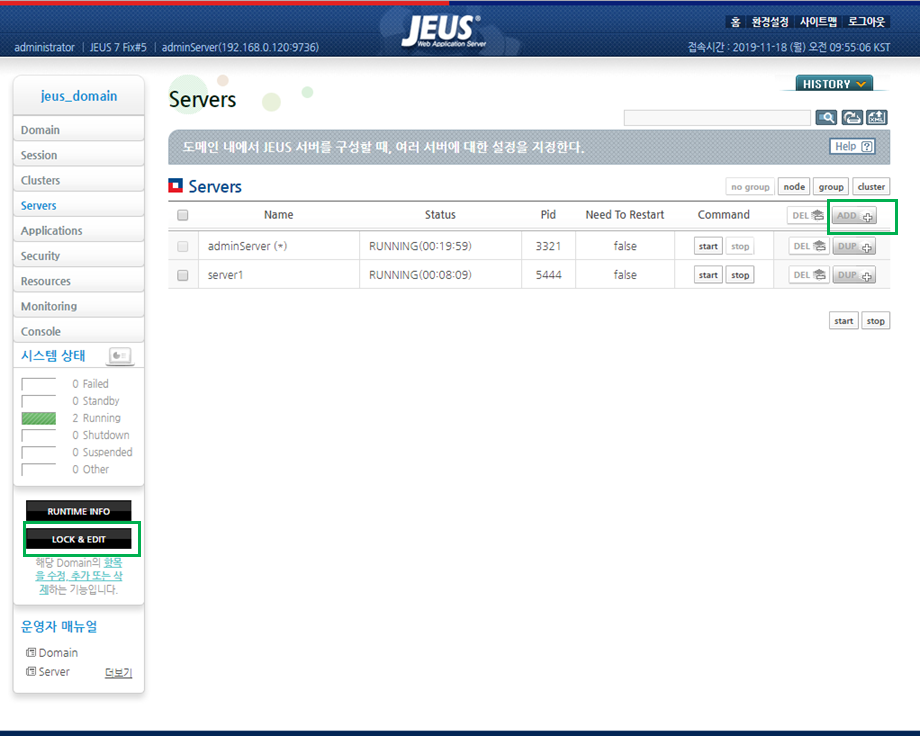920x736 pixels.
Task: Open Session in the side menu
Action: [x=79, y=155]
